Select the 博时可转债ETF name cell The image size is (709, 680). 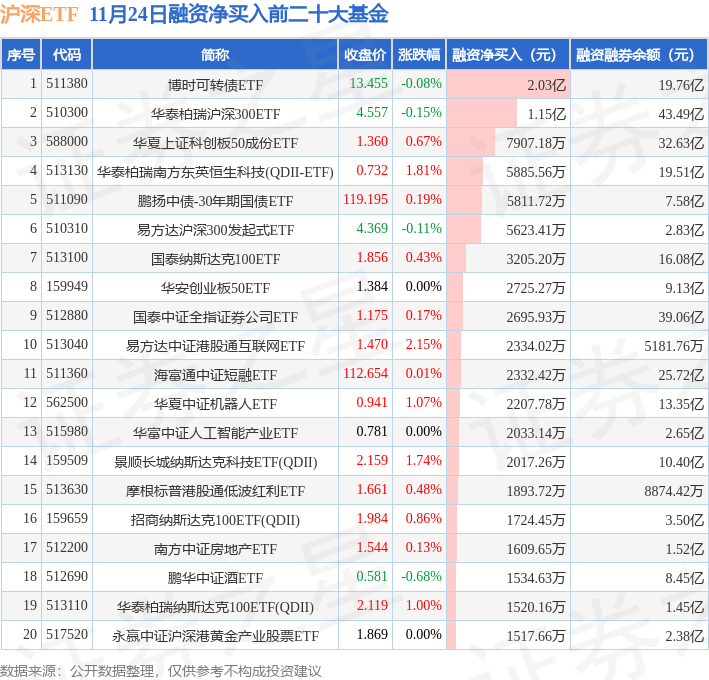pyautogui.click(x=215, y=85)
